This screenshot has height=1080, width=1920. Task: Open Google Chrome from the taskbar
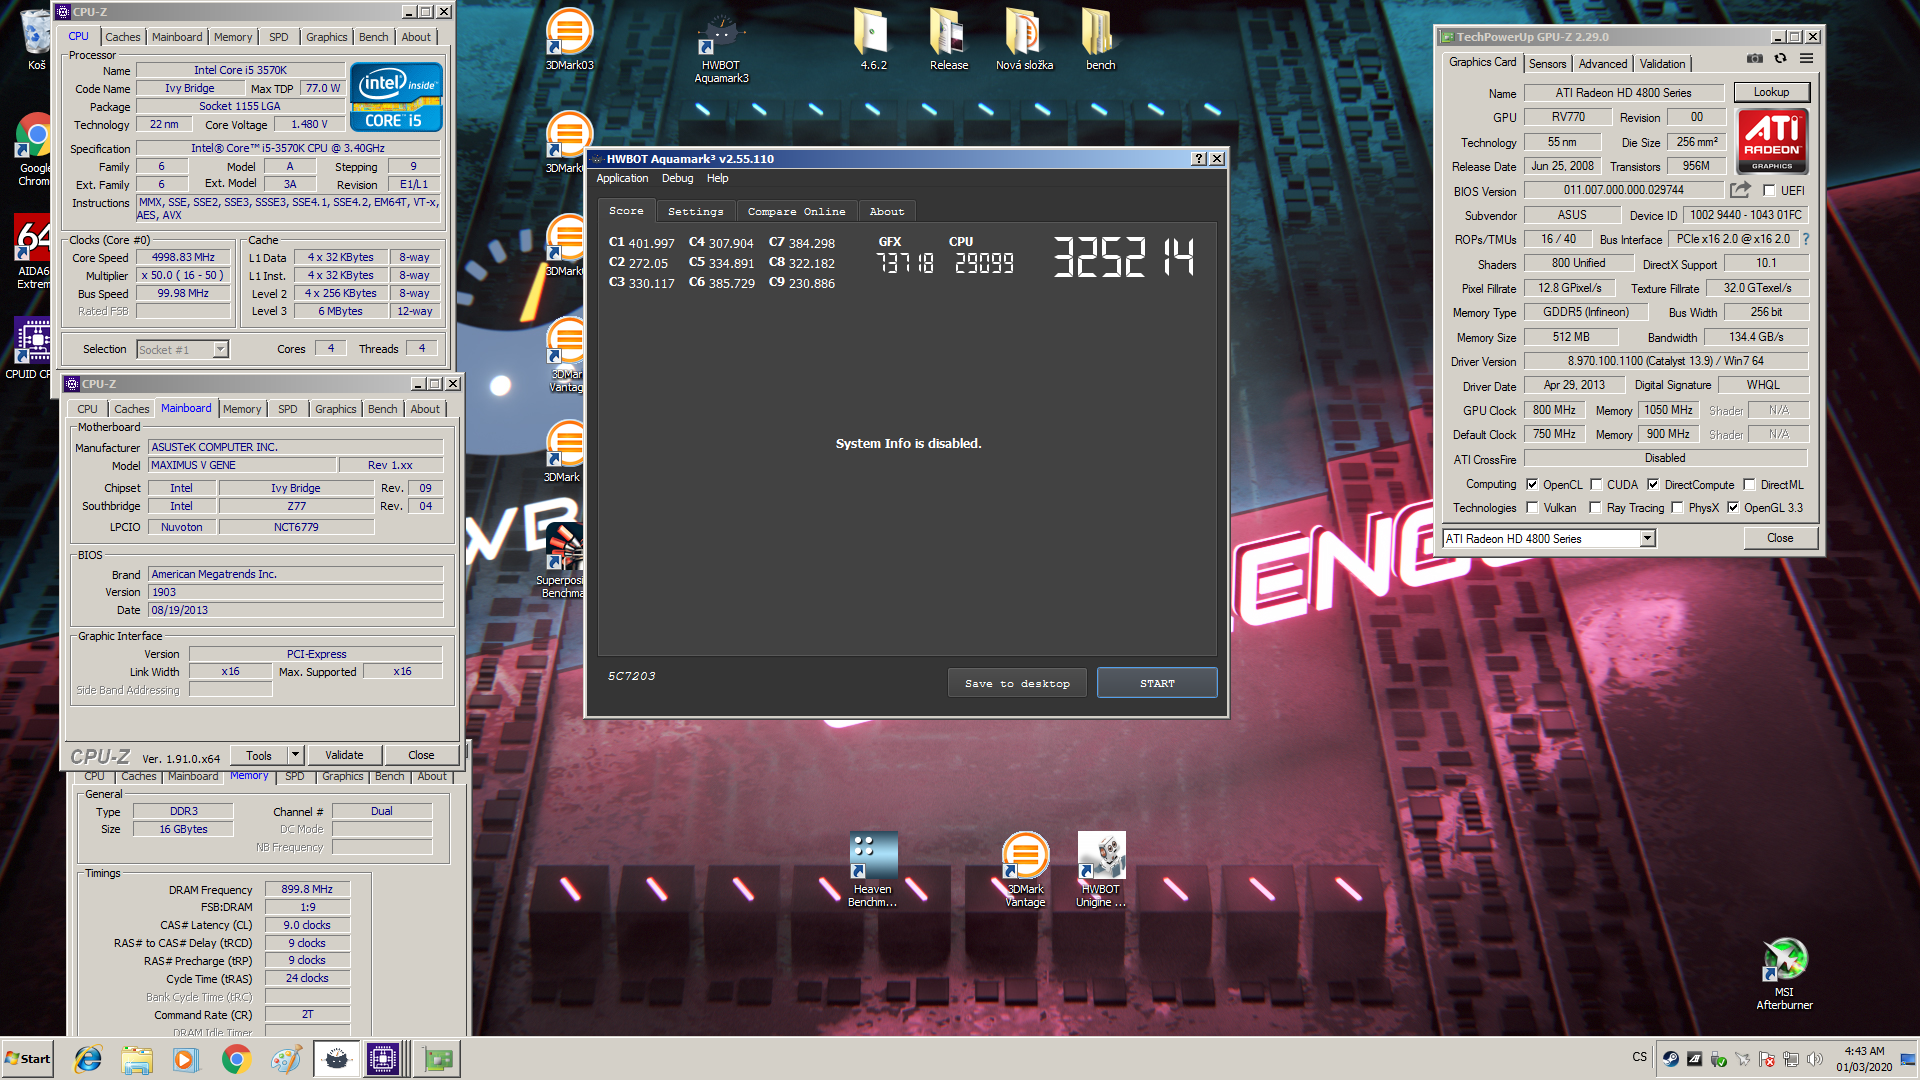(x=236, y=1059)
